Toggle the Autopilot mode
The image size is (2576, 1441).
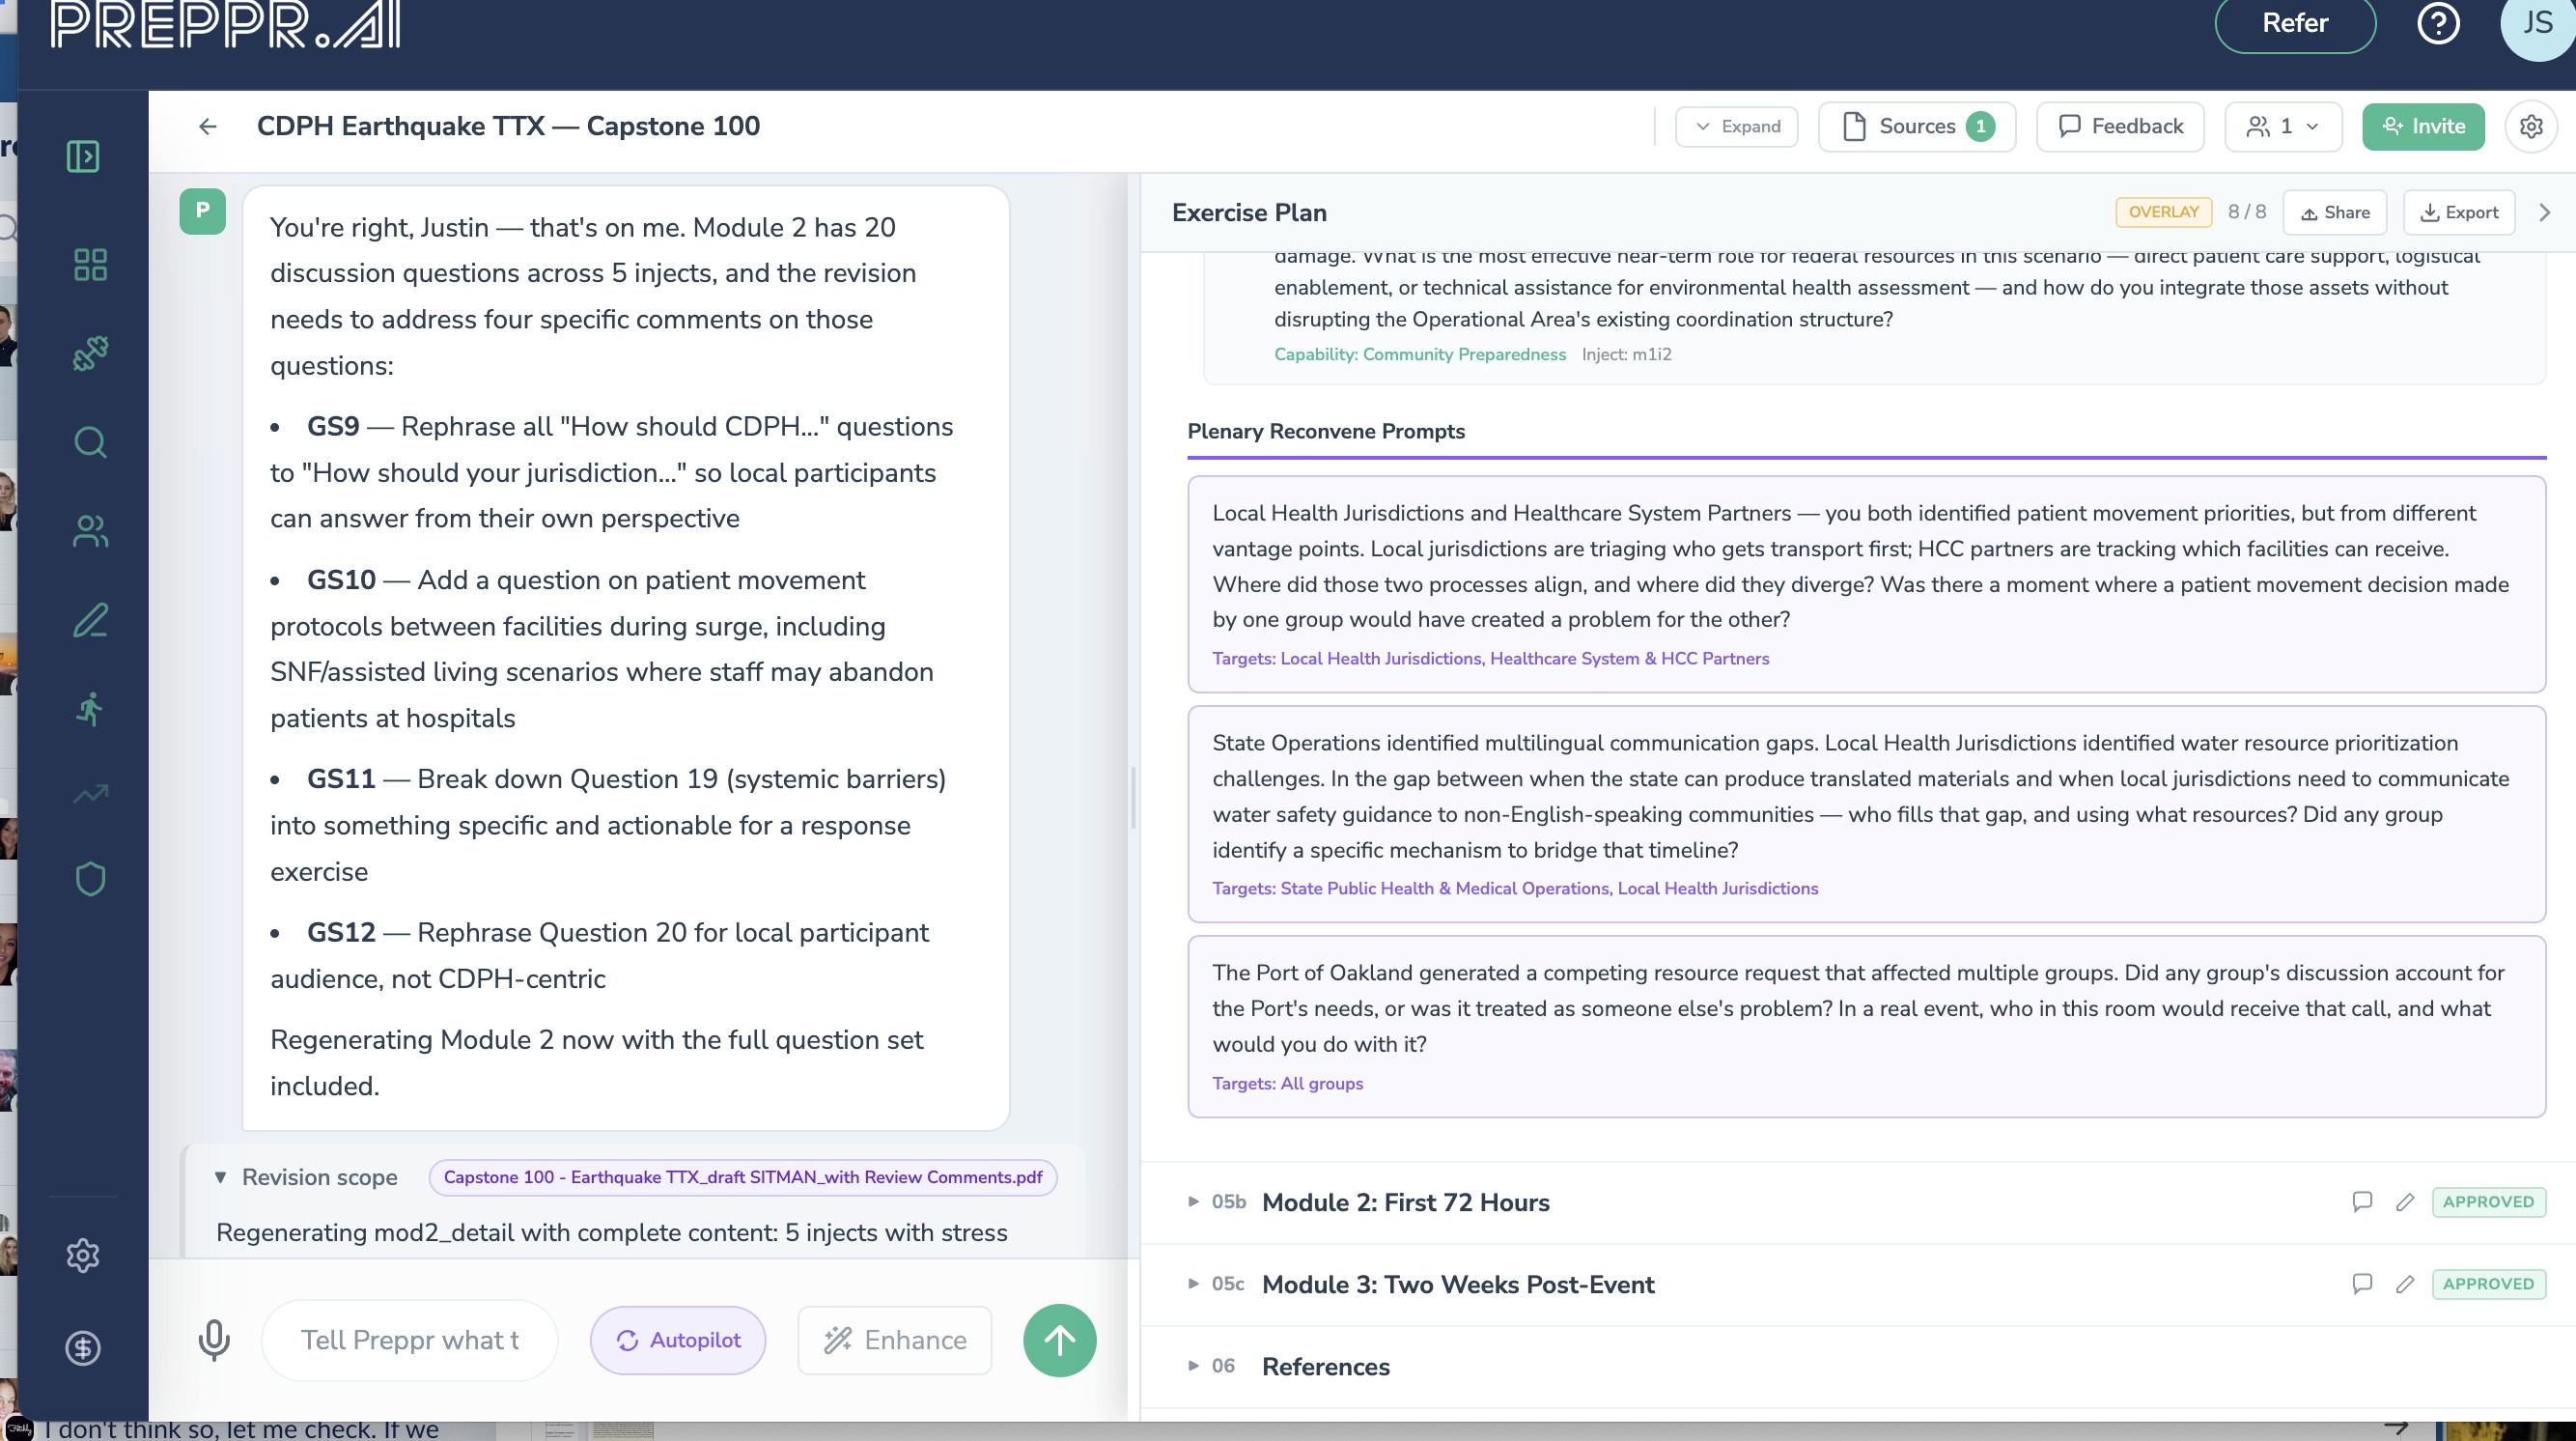coord(678,1340)
